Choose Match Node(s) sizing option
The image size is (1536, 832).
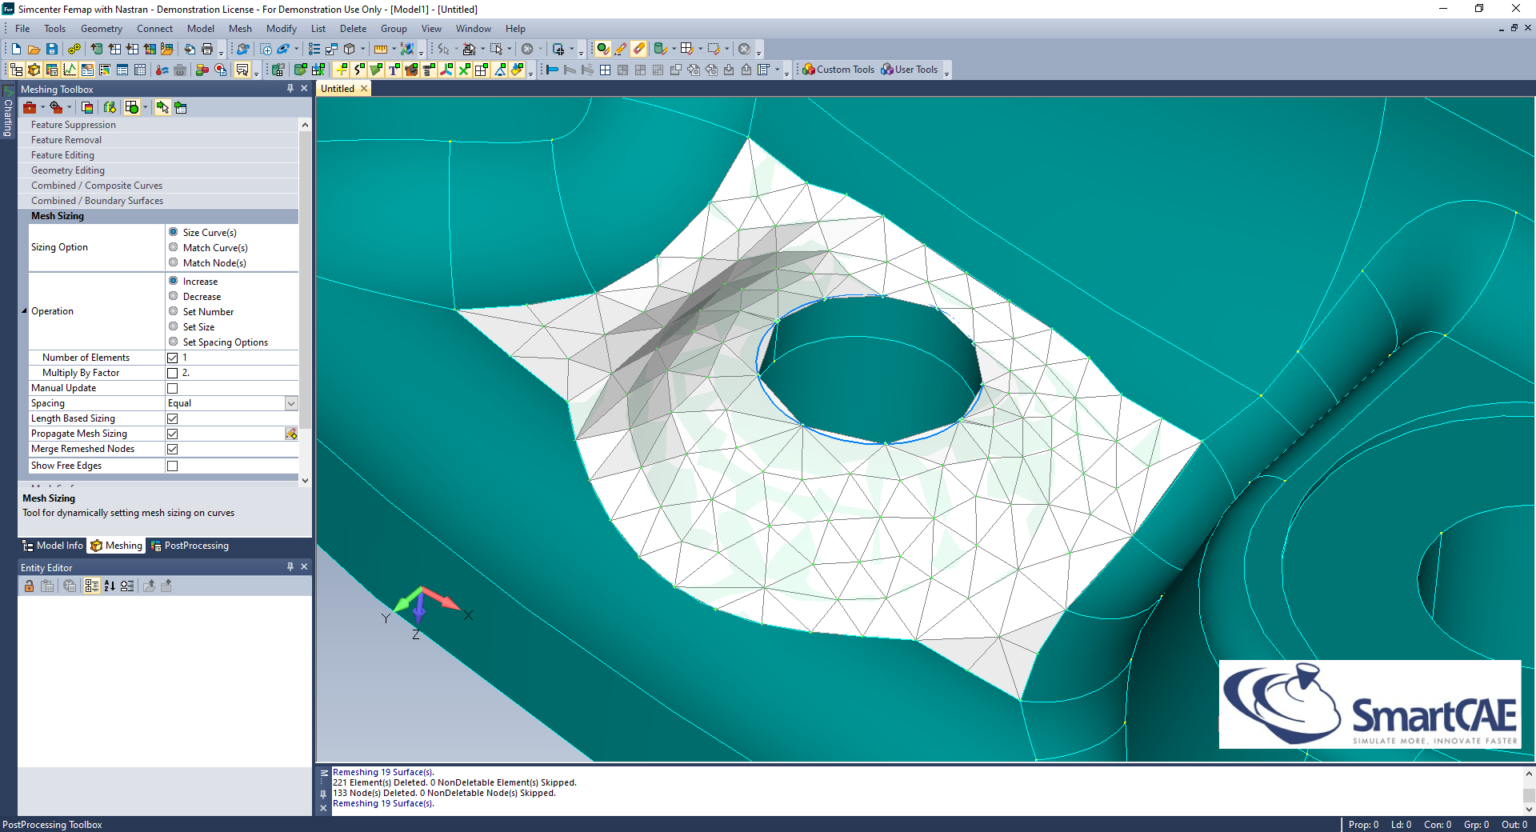[173, 263]
